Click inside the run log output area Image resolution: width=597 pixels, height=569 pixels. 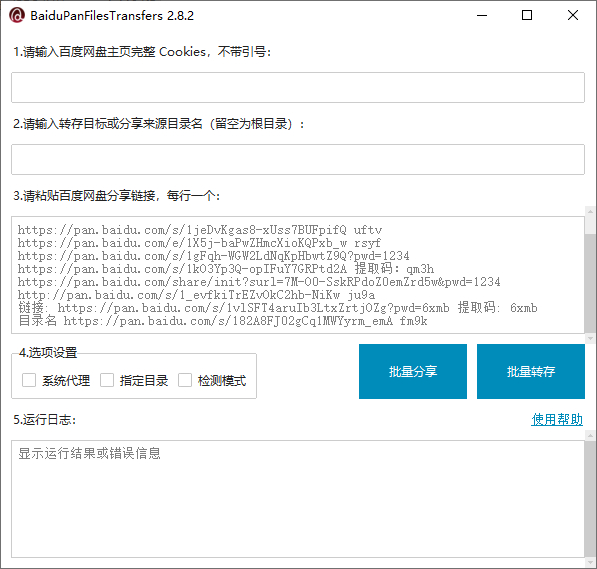point(298,499)
